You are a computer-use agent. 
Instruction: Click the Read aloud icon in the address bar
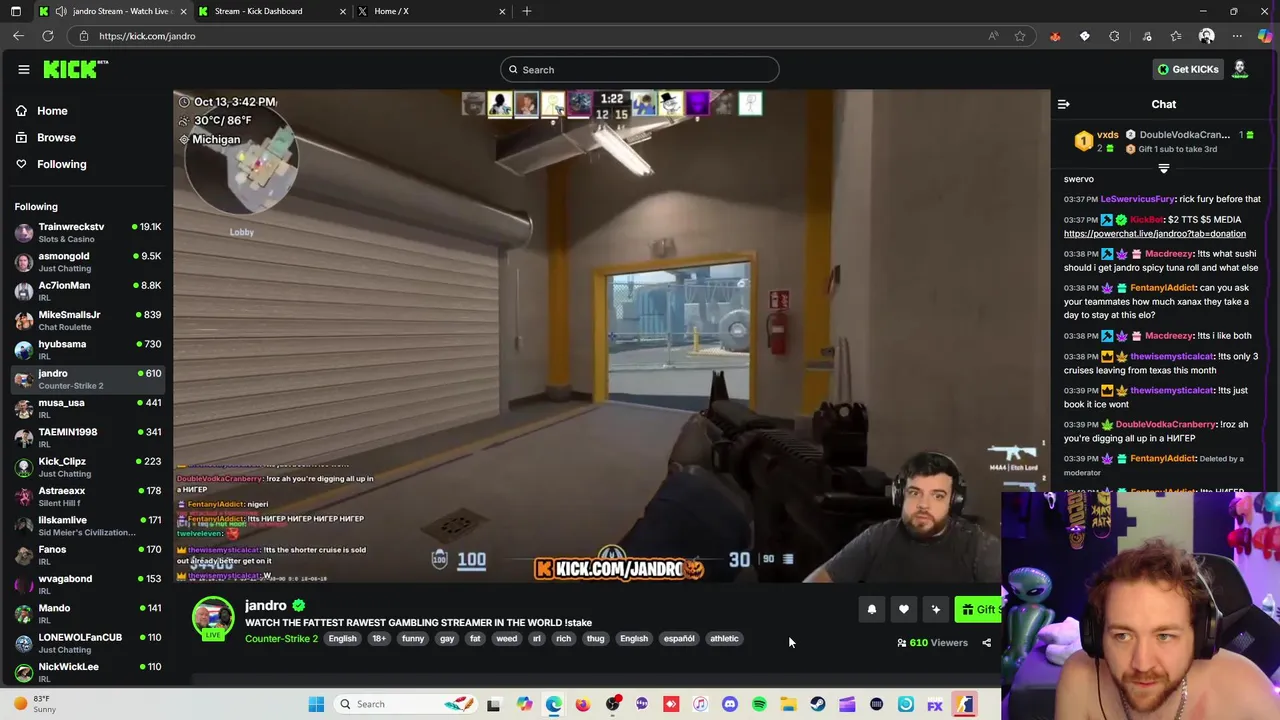click(x=993, y=36)
